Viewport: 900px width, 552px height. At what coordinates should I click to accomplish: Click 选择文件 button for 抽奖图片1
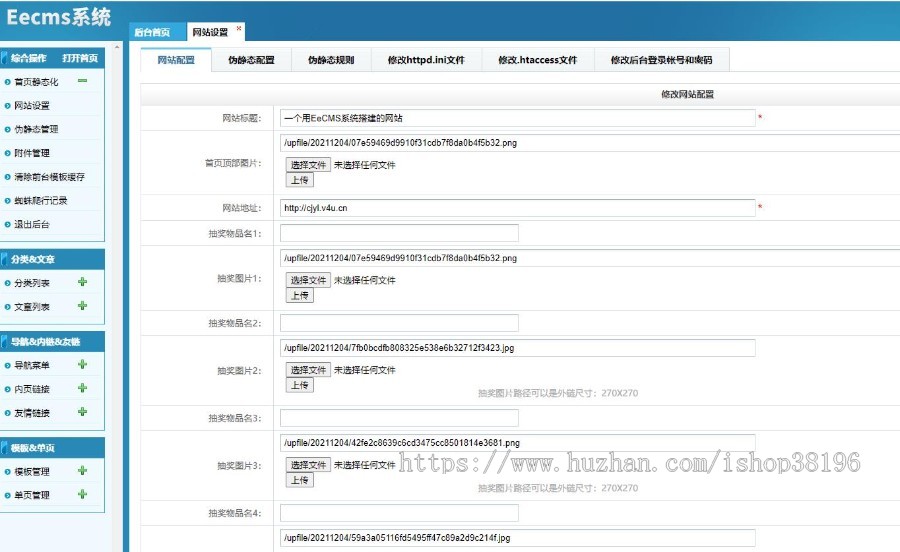[x=308, y=280]
